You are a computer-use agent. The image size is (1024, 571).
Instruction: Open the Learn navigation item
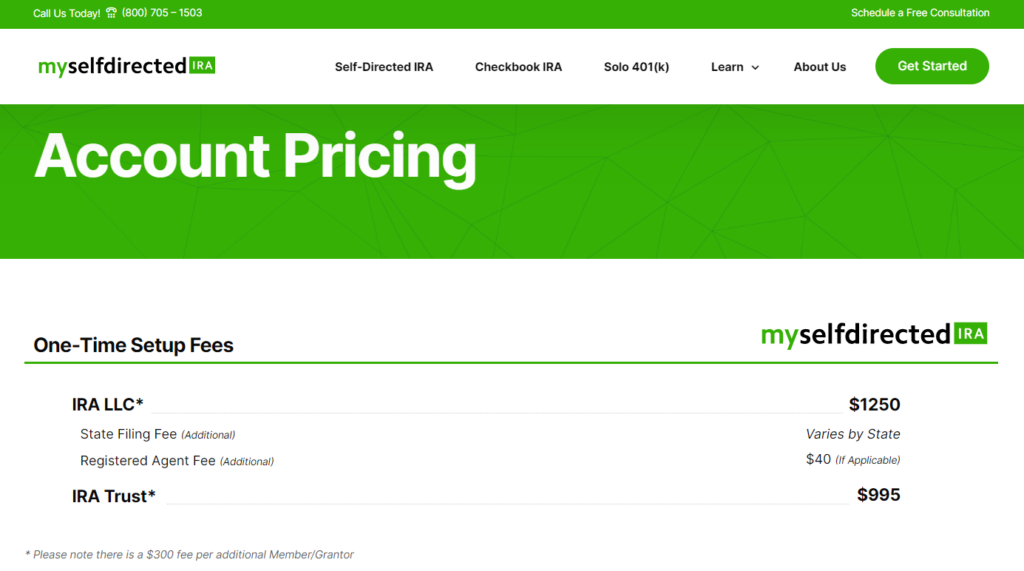click(727, 67)
